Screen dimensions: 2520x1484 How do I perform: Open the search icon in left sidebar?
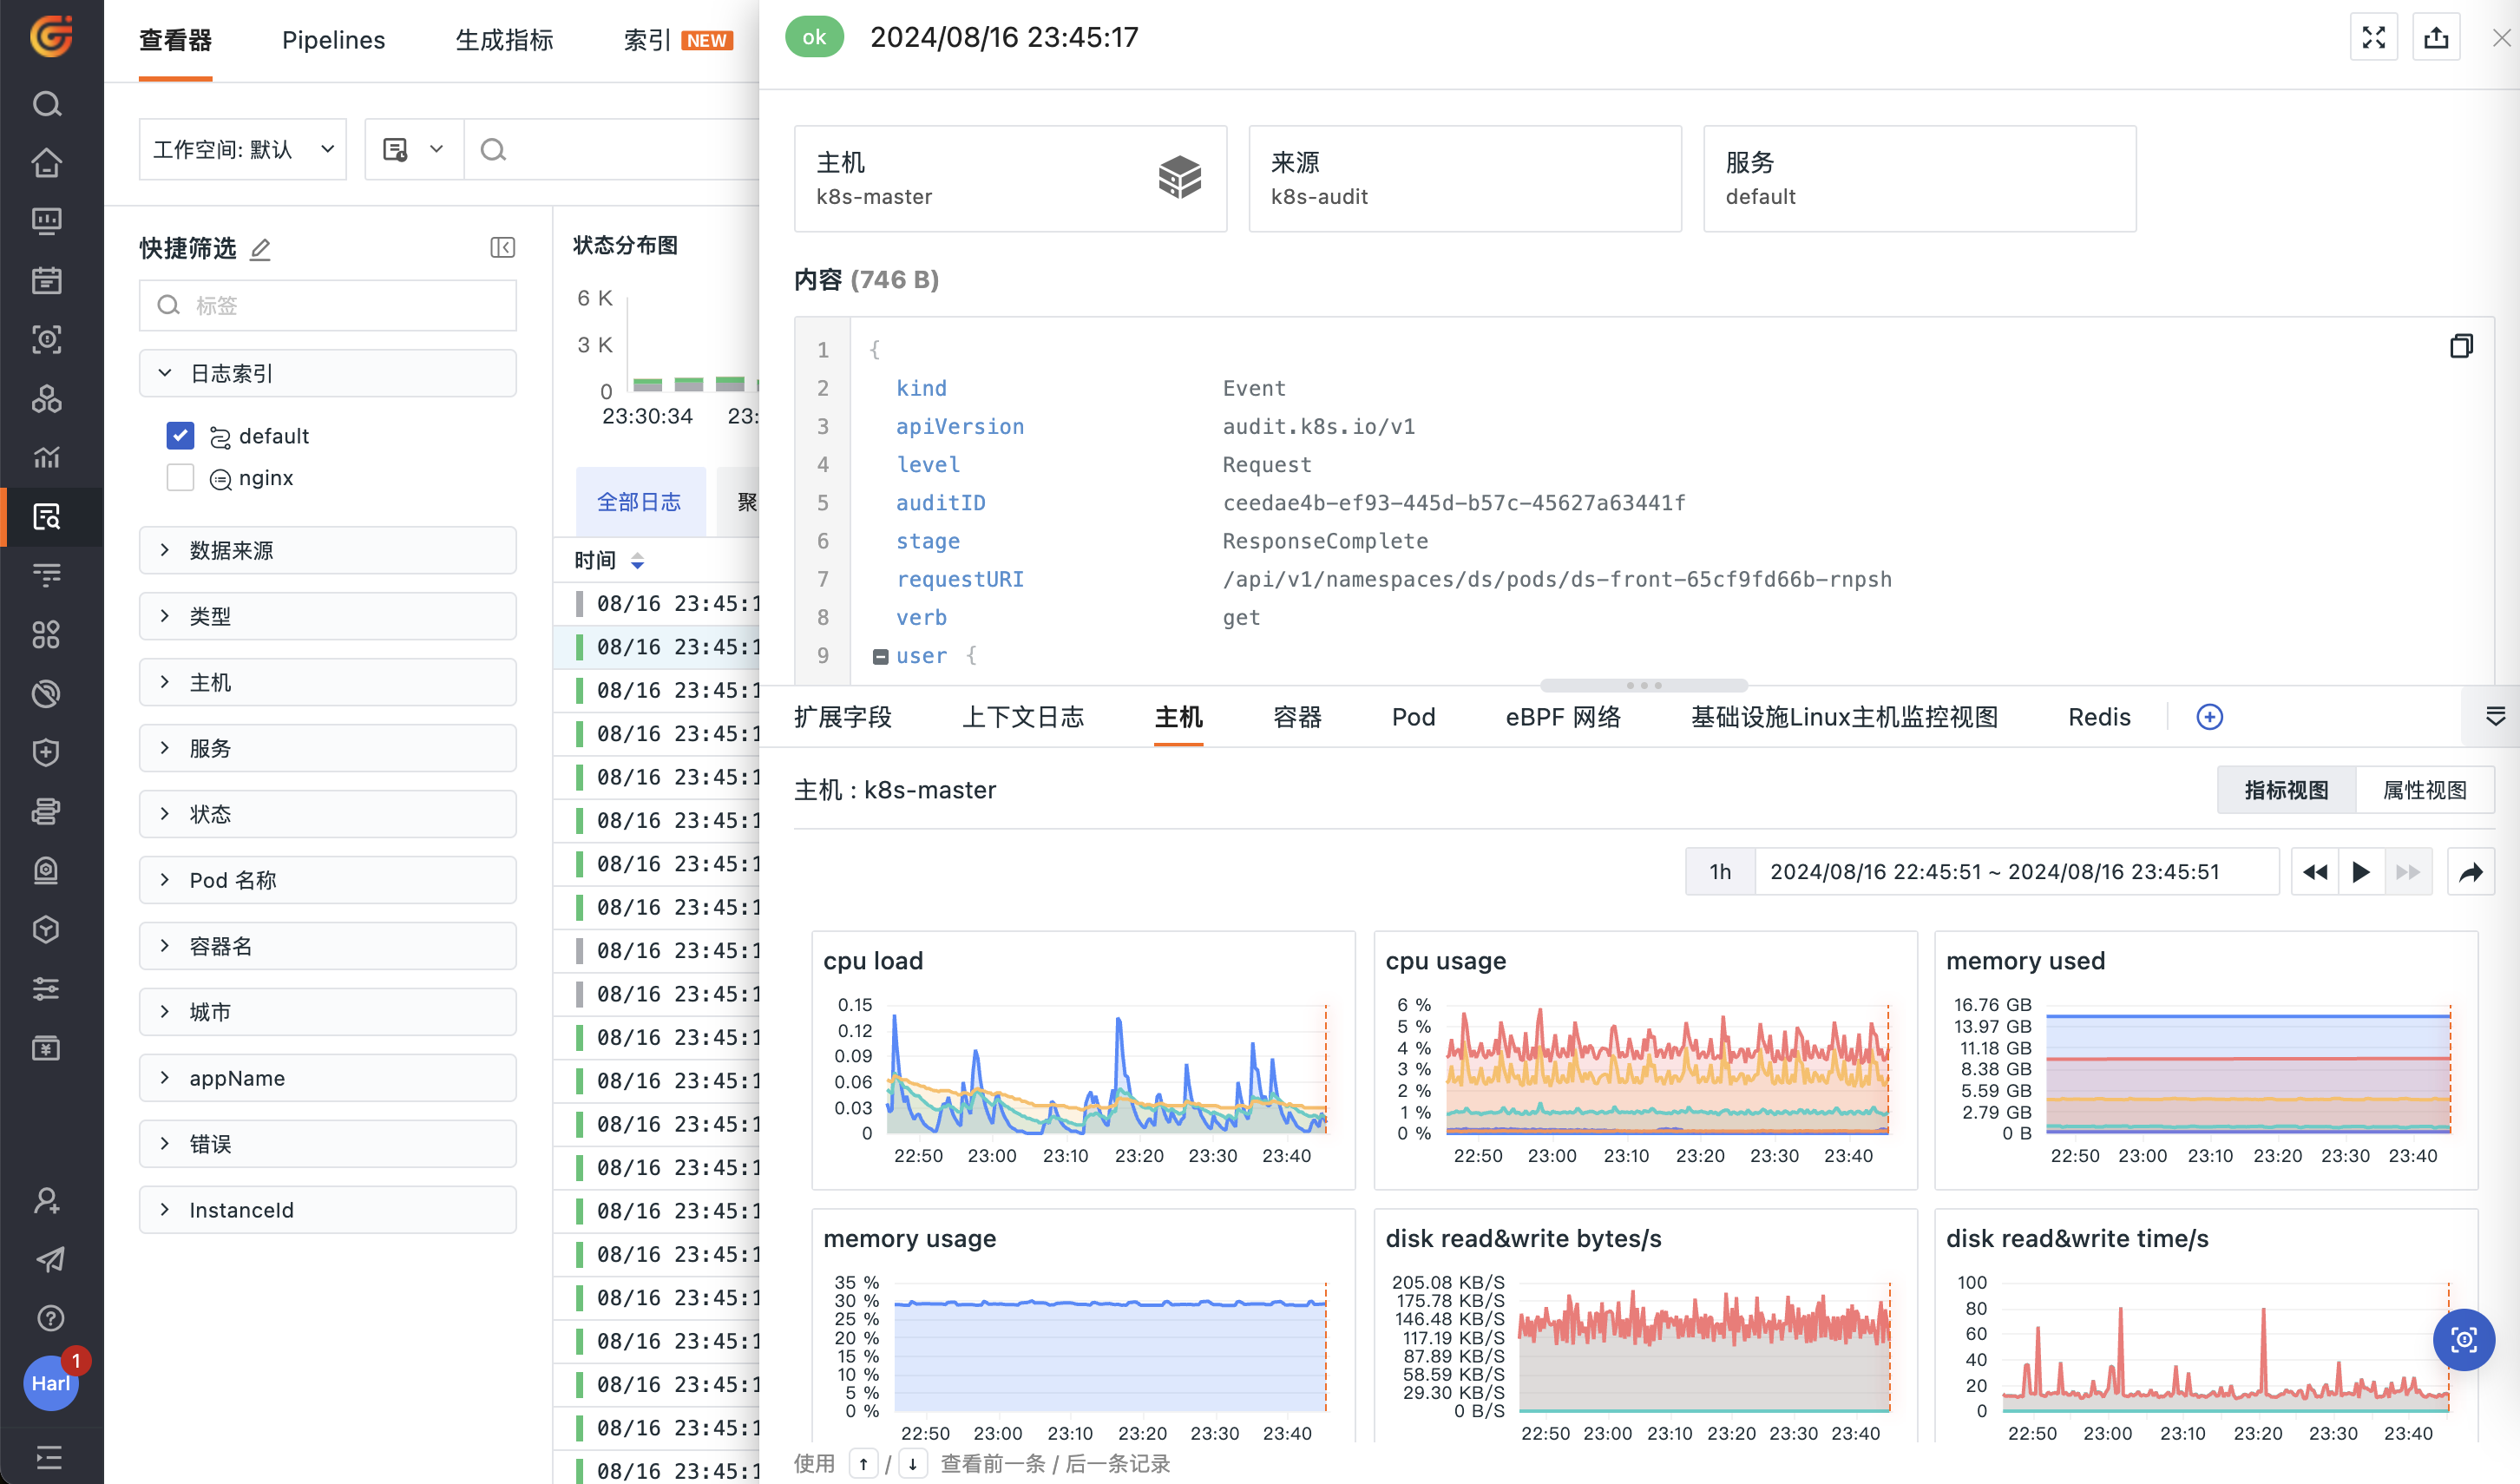[x=47, y=104]
